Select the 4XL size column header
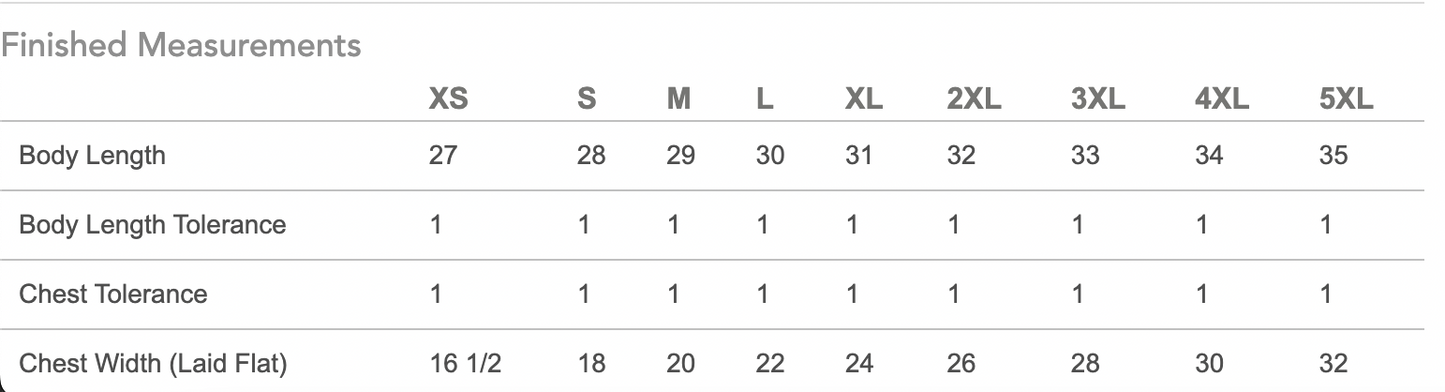 pyautogui.click(x=1222, y=99)
